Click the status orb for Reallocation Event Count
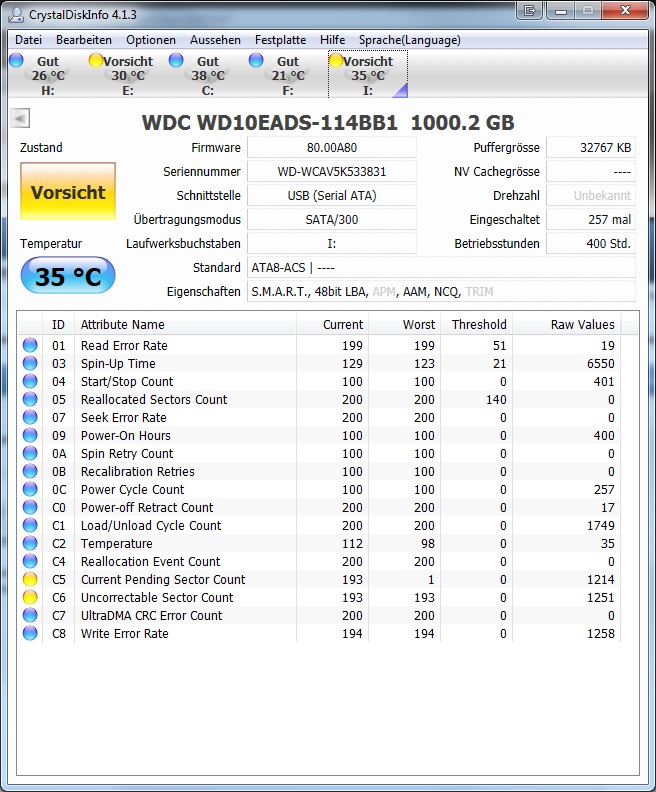 pos(30,561)
